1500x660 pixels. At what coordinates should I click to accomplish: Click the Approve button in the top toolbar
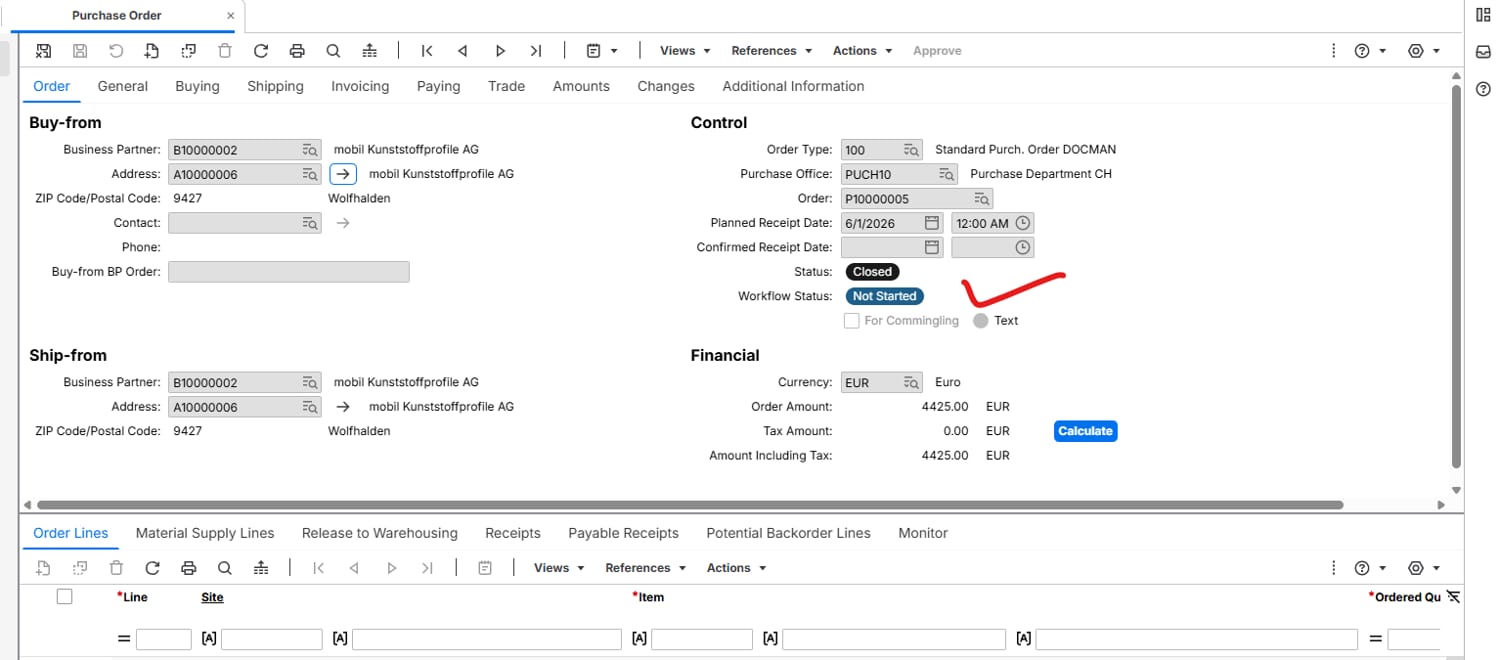(x=937, y=50)
